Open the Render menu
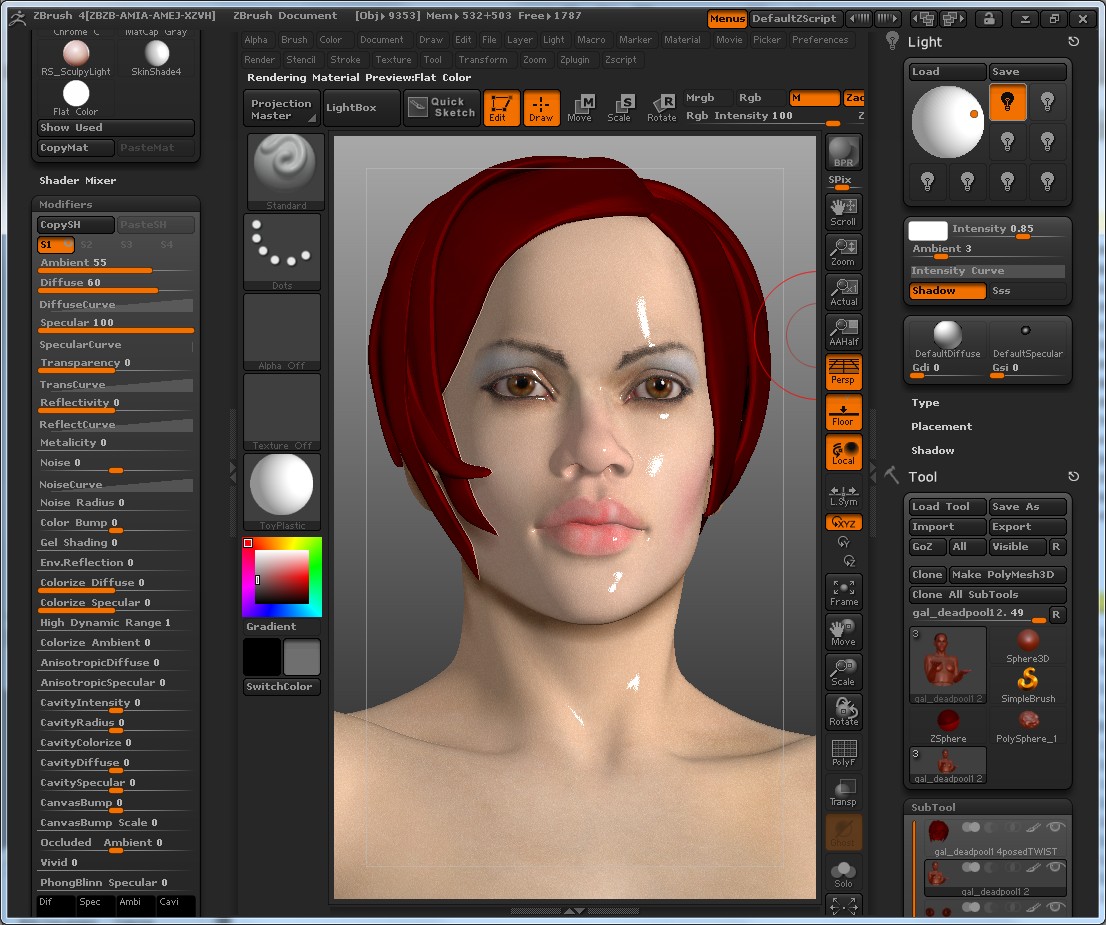 click(x=259, y=60)
